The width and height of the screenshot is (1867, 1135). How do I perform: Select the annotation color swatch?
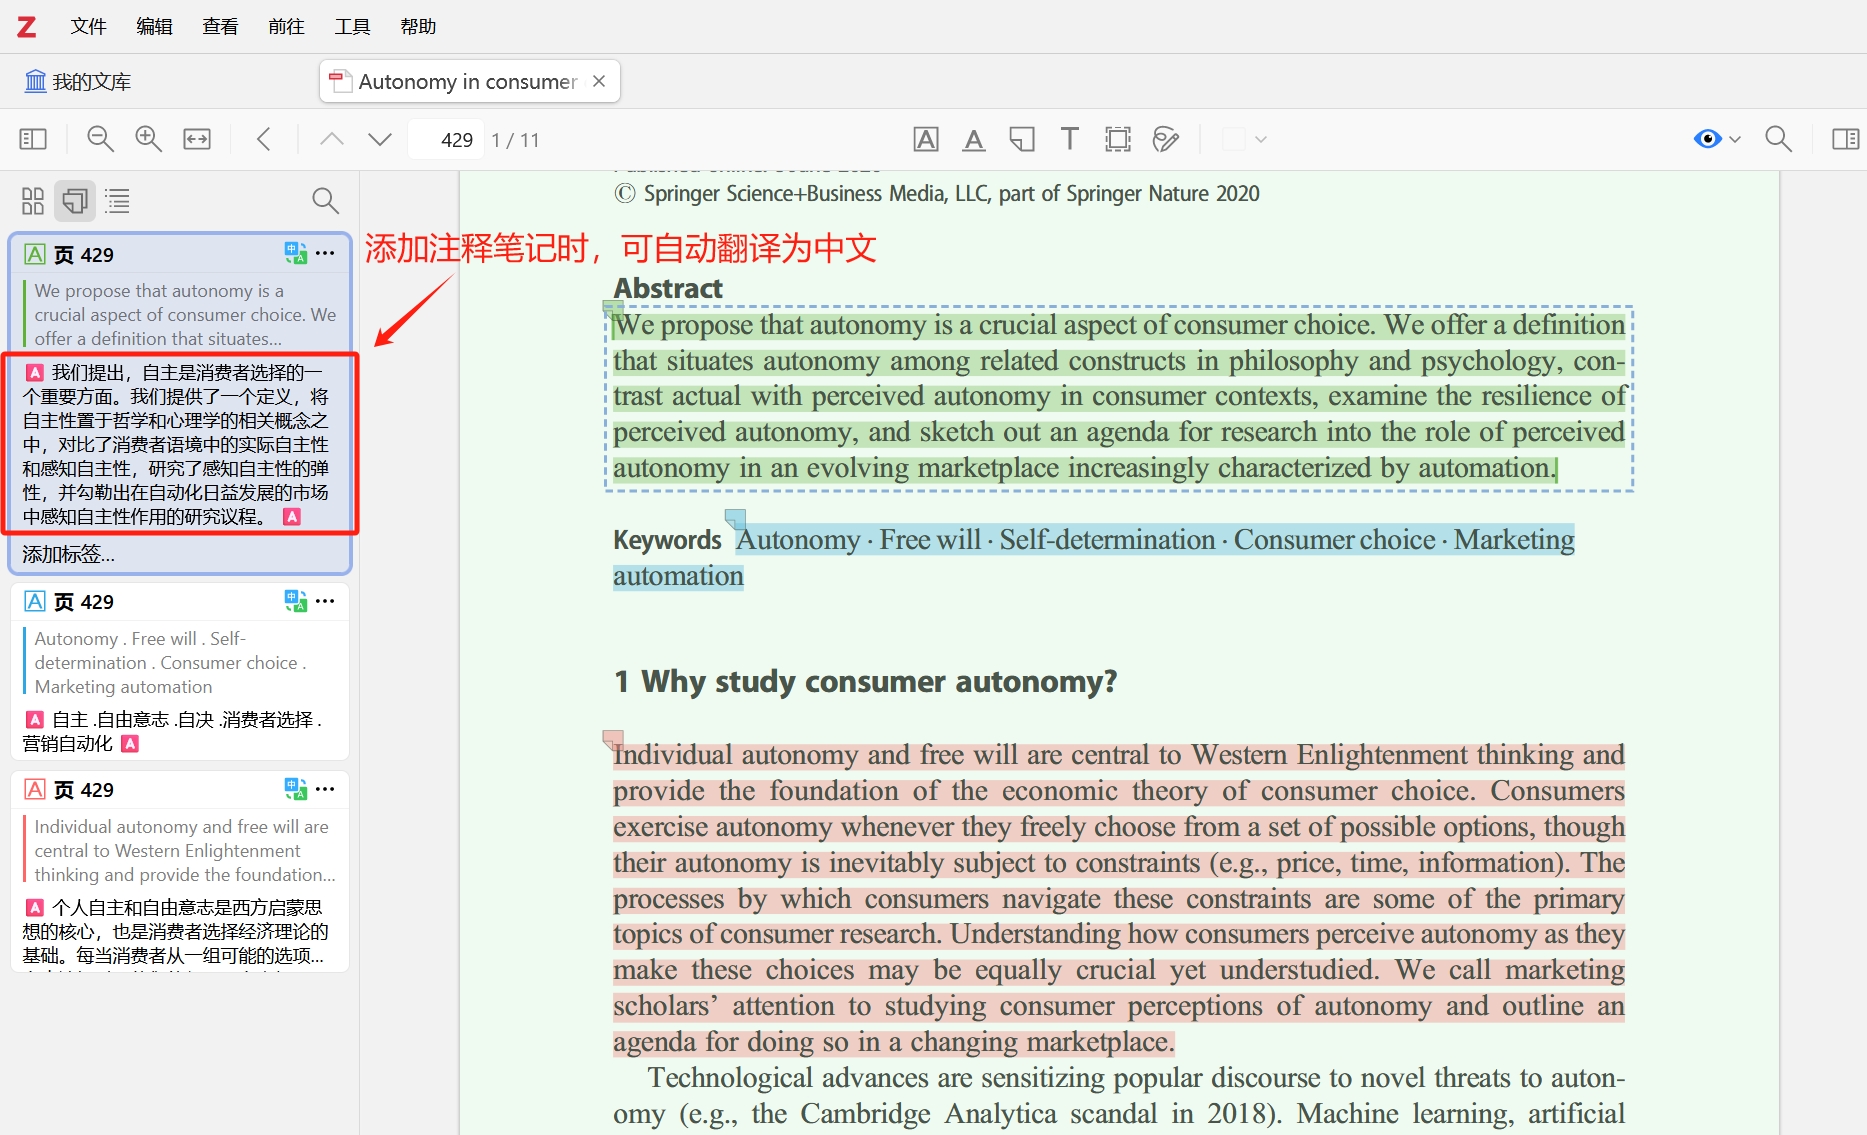tap(1234, 140)
